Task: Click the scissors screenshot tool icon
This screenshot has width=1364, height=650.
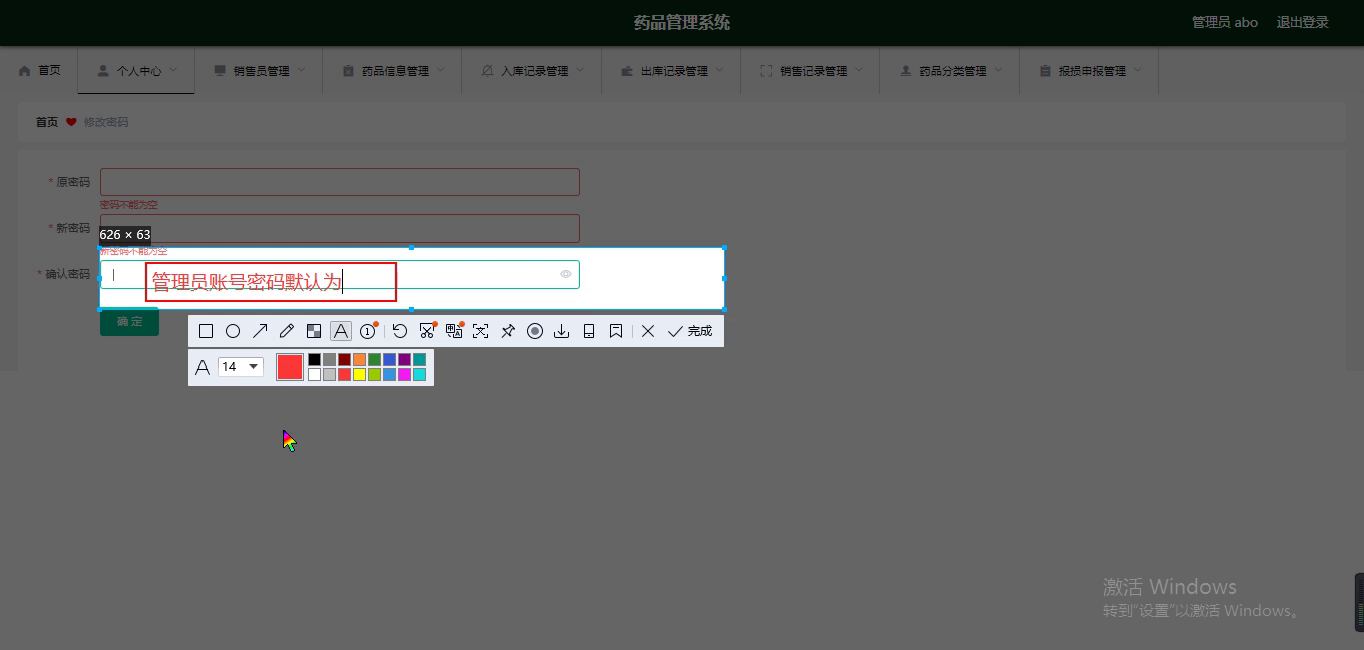Action: 427,331
